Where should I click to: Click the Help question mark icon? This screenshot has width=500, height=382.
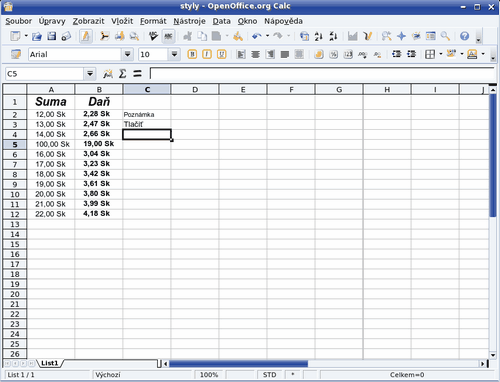tap(464, 36)
